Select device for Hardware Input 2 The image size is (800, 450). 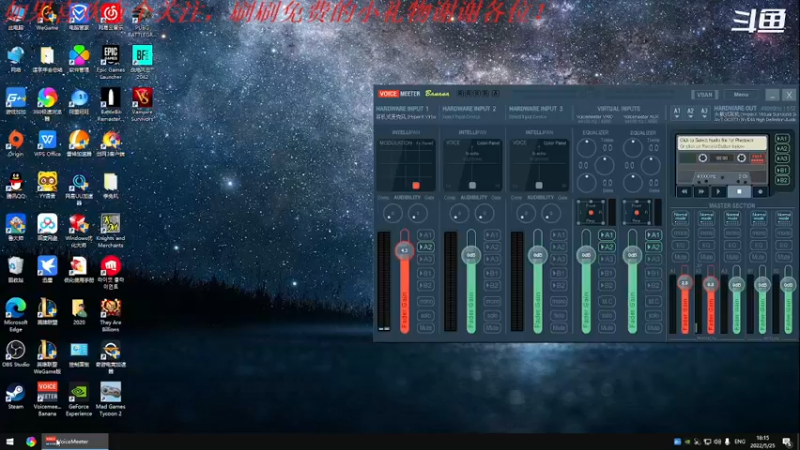coord(462,117)
